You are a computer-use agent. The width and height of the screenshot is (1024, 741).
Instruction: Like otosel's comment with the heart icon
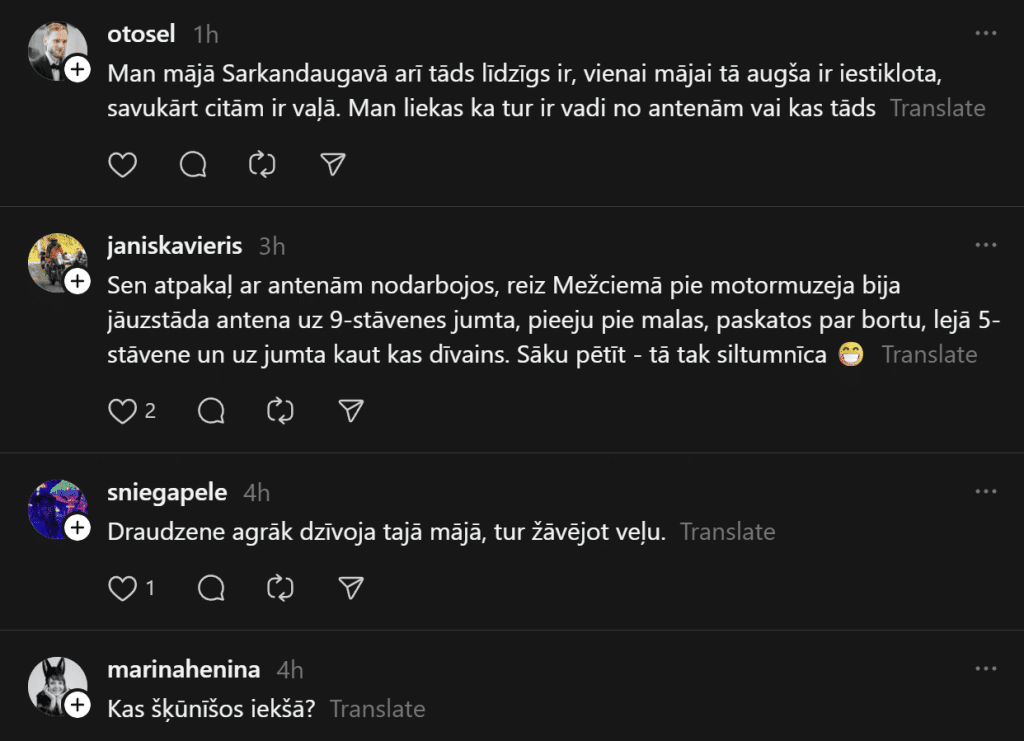[122, 165]
